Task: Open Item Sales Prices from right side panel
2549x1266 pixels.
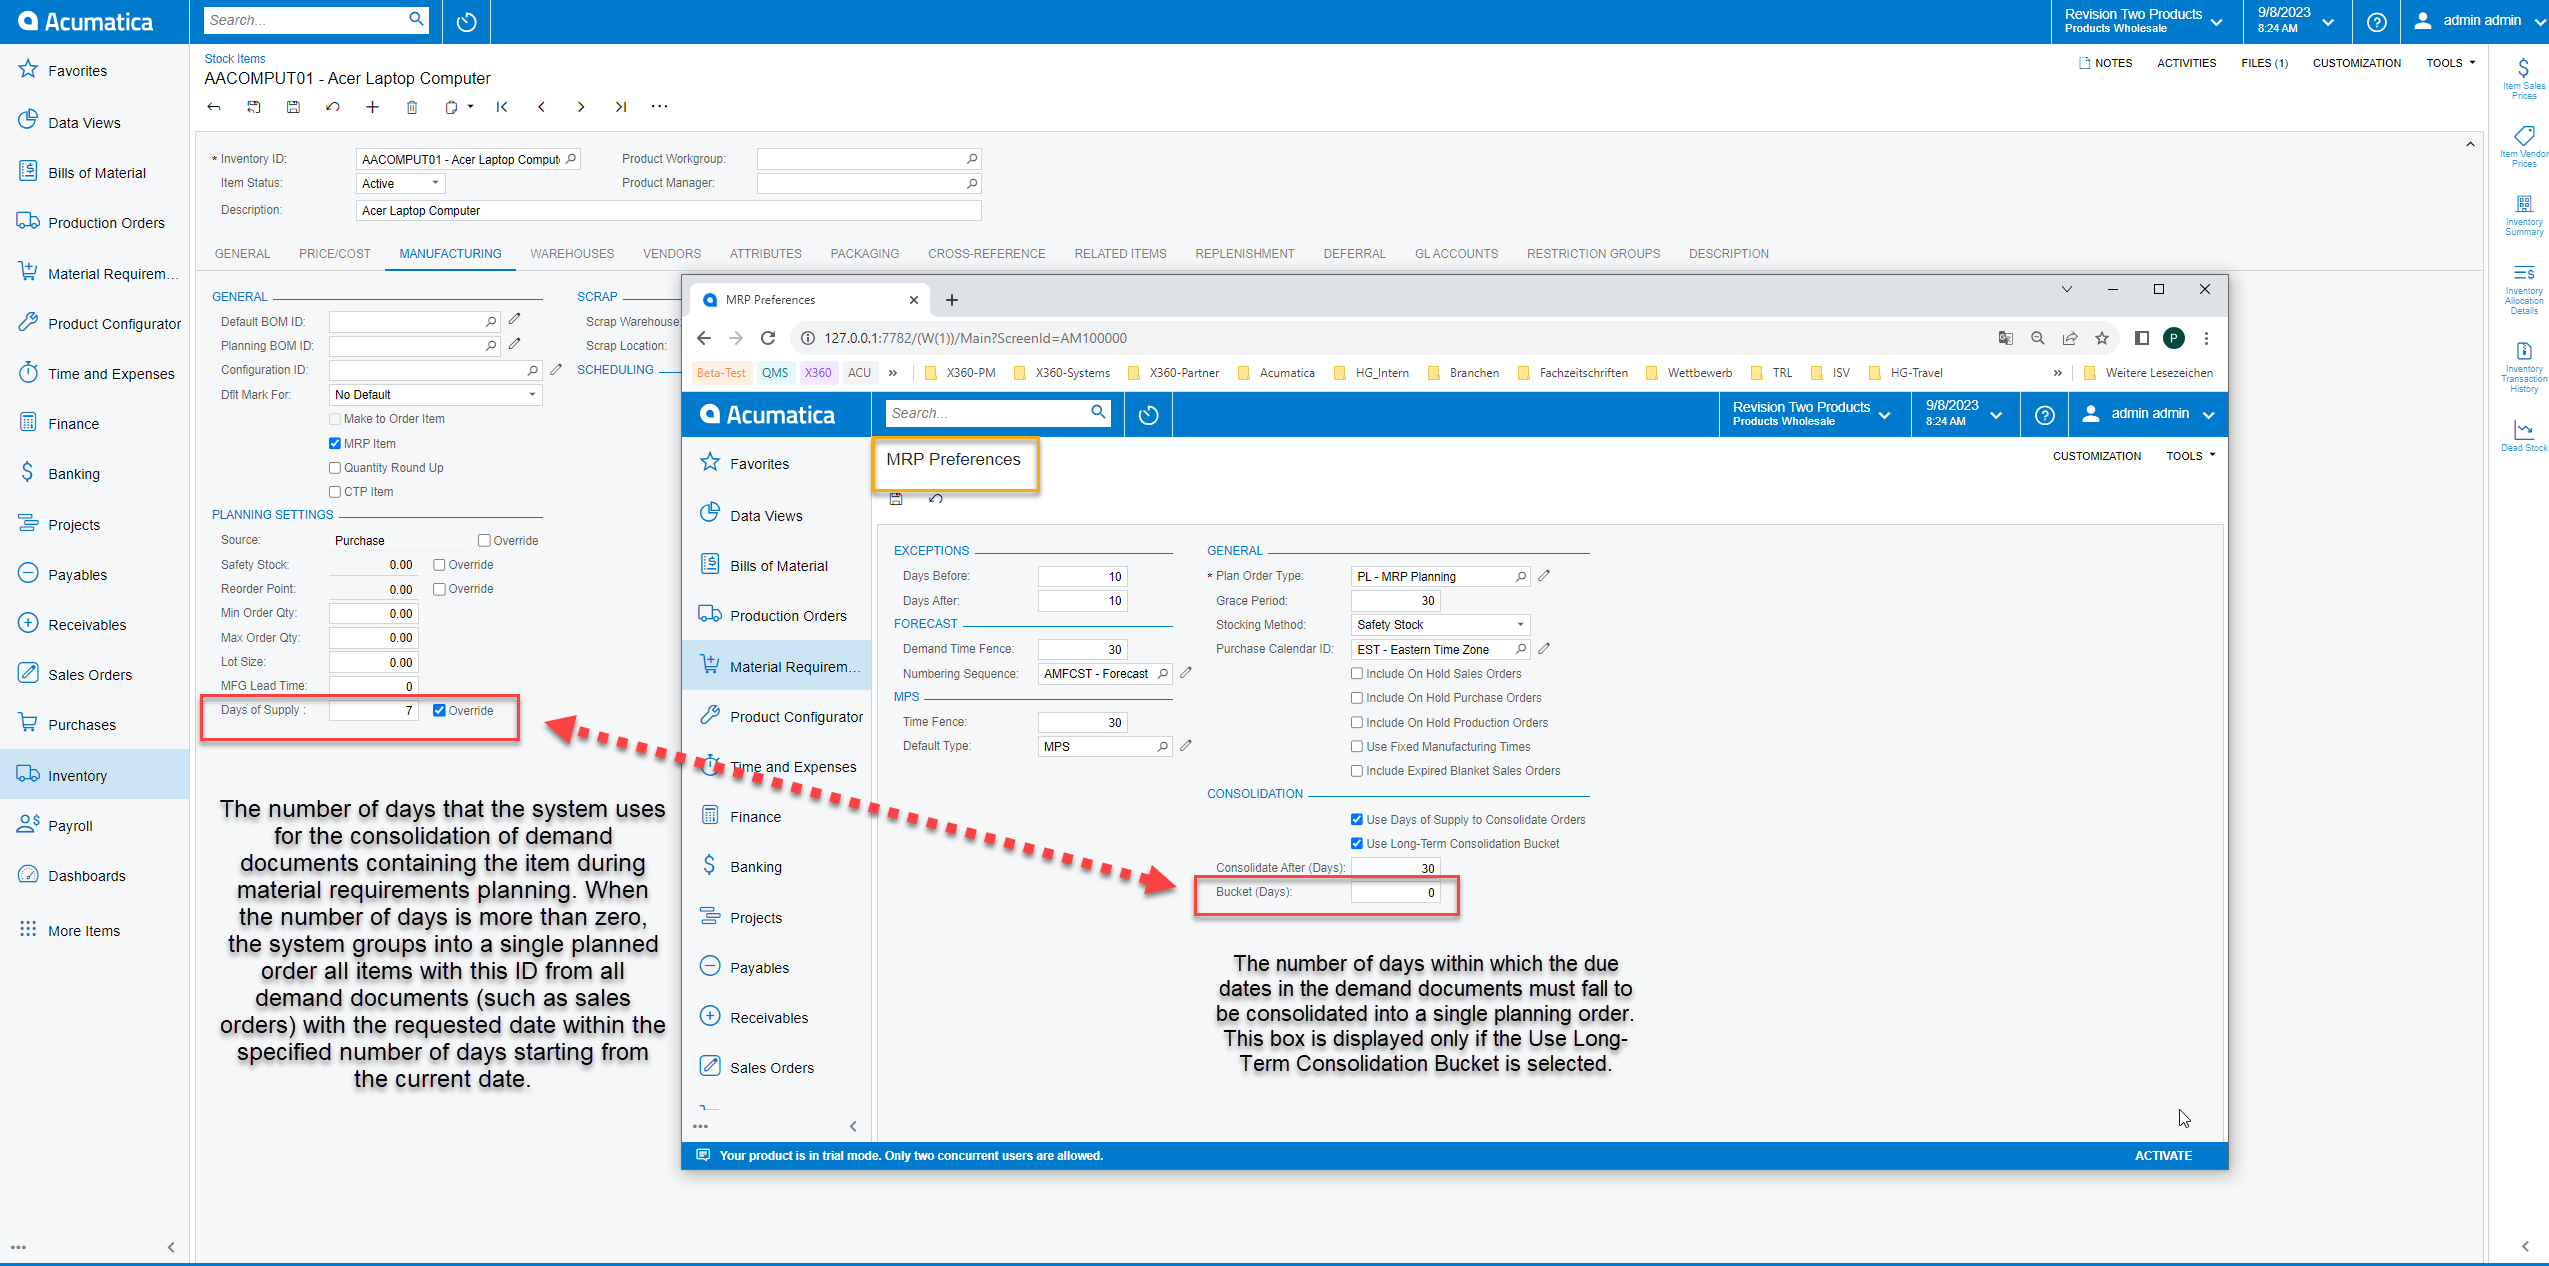Action: click(2523, 78)
